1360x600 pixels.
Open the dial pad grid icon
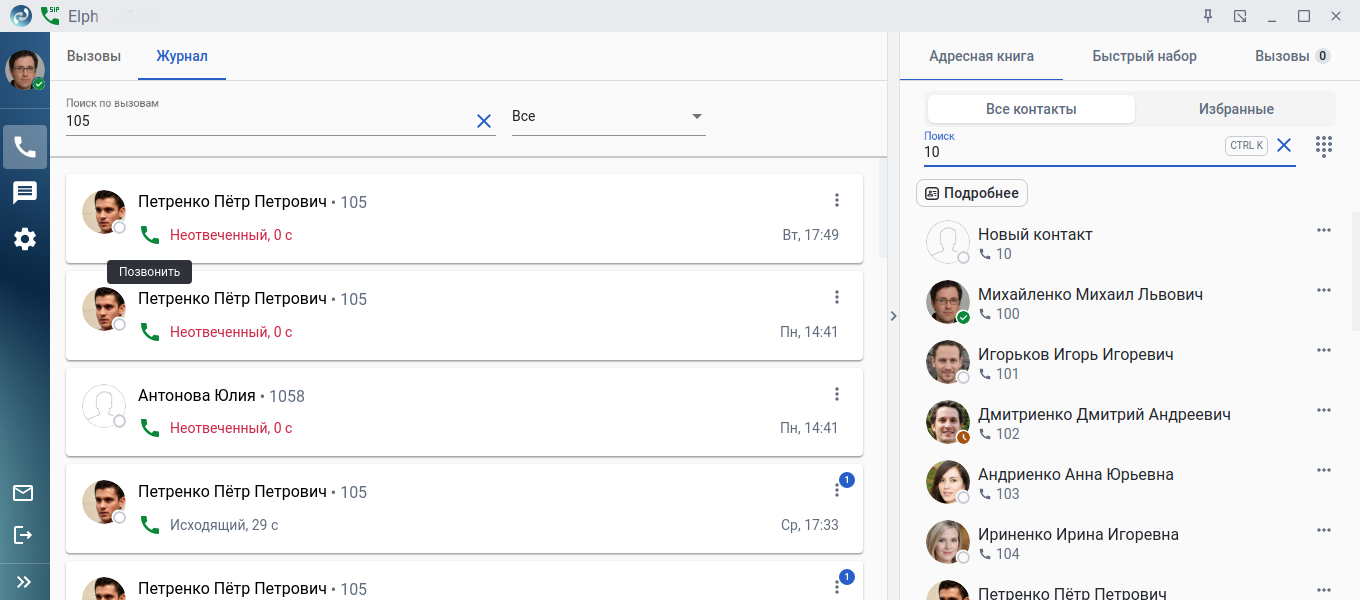[1324, 146]
